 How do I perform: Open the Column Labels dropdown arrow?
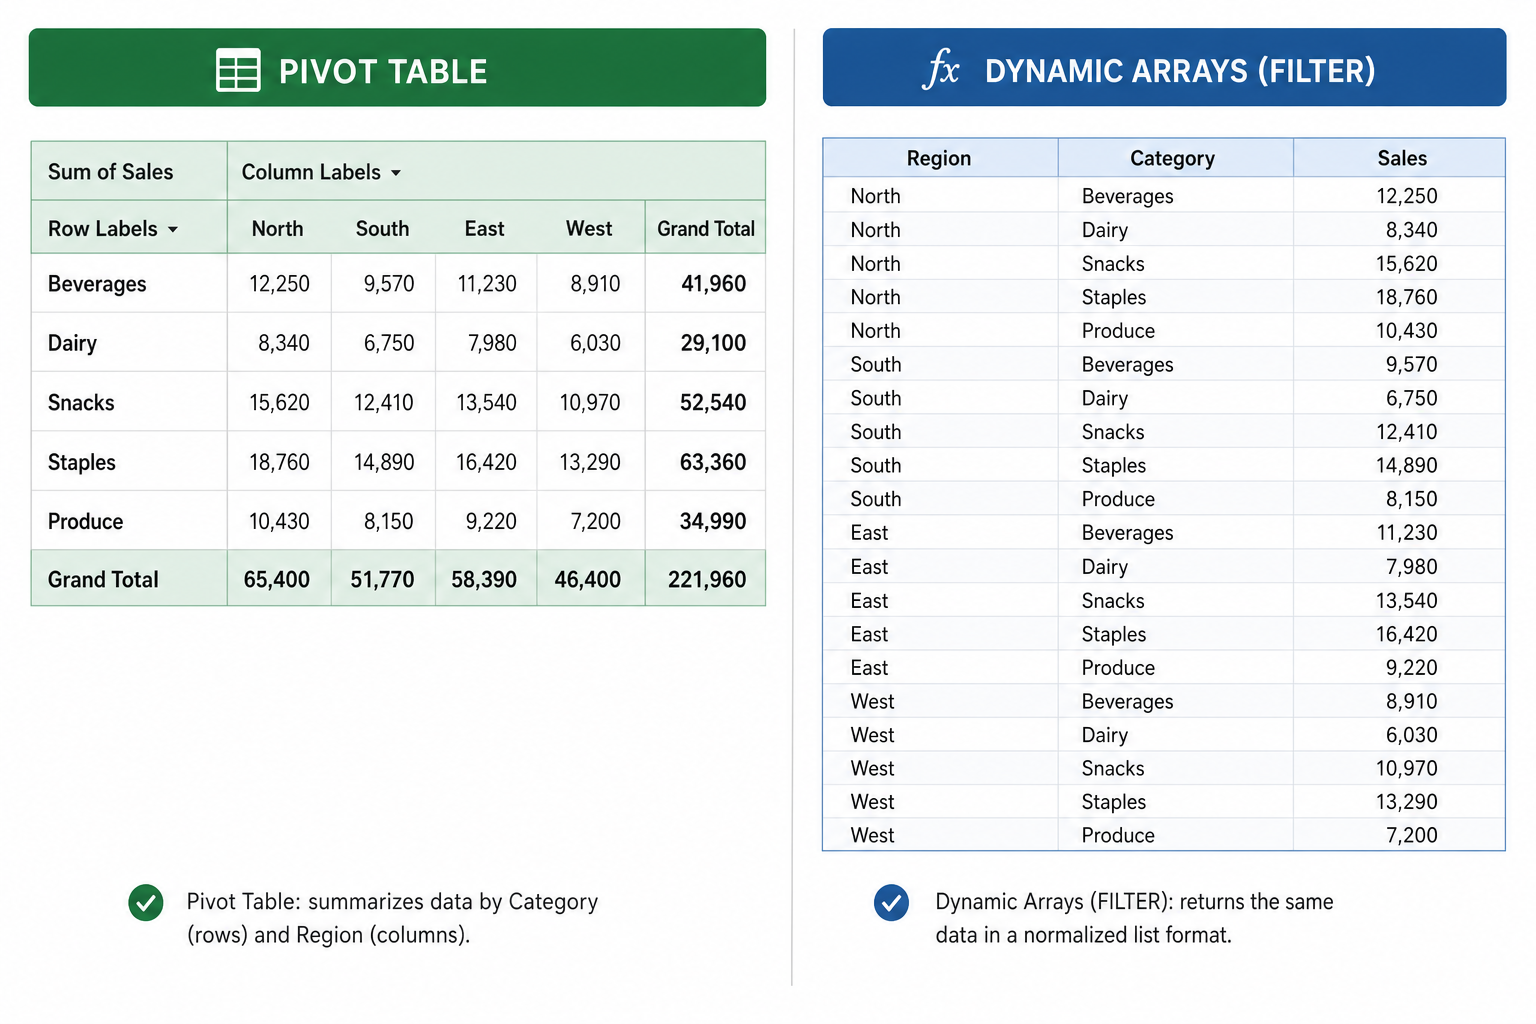click(396, 173)
